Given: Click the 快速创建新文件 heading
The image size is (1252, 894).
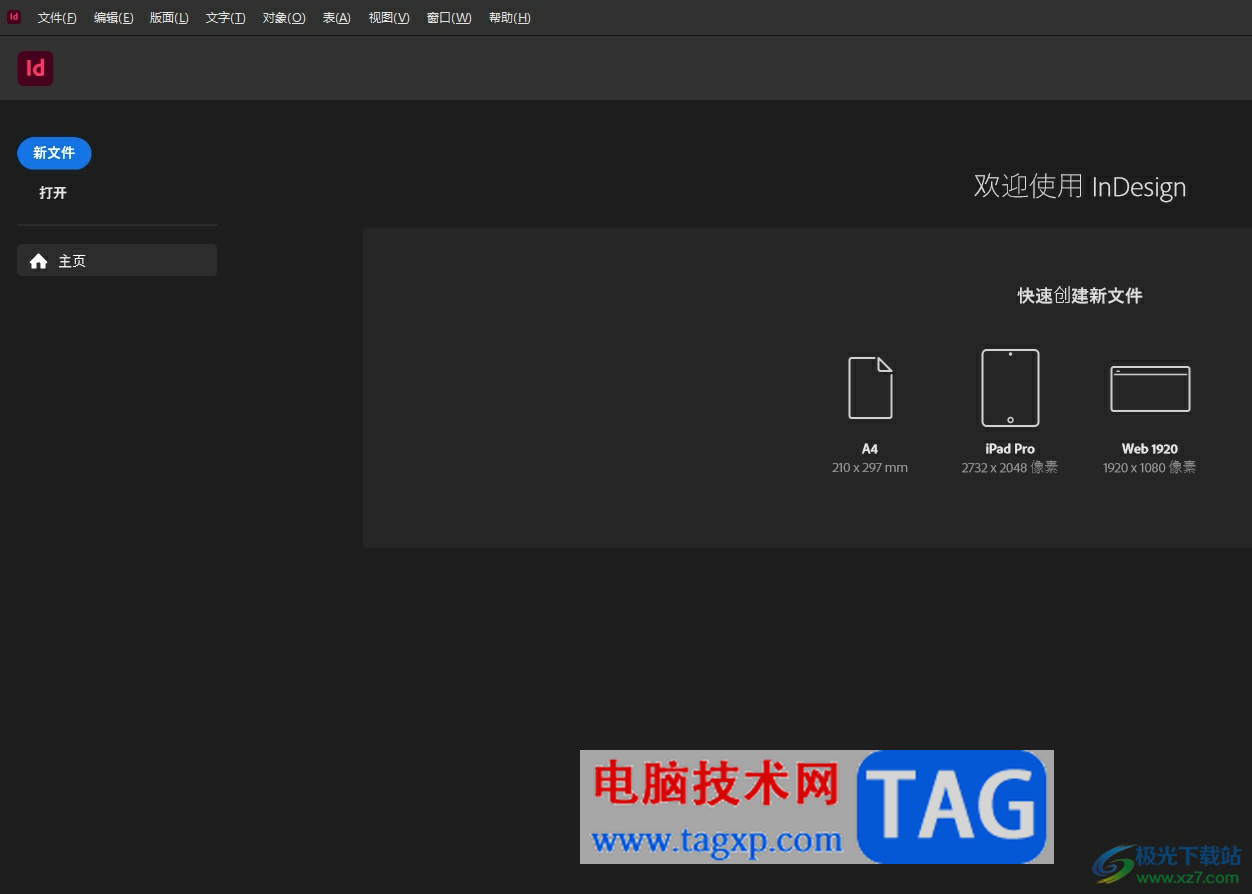Looking at the screenshot, I should (1080, 296).
